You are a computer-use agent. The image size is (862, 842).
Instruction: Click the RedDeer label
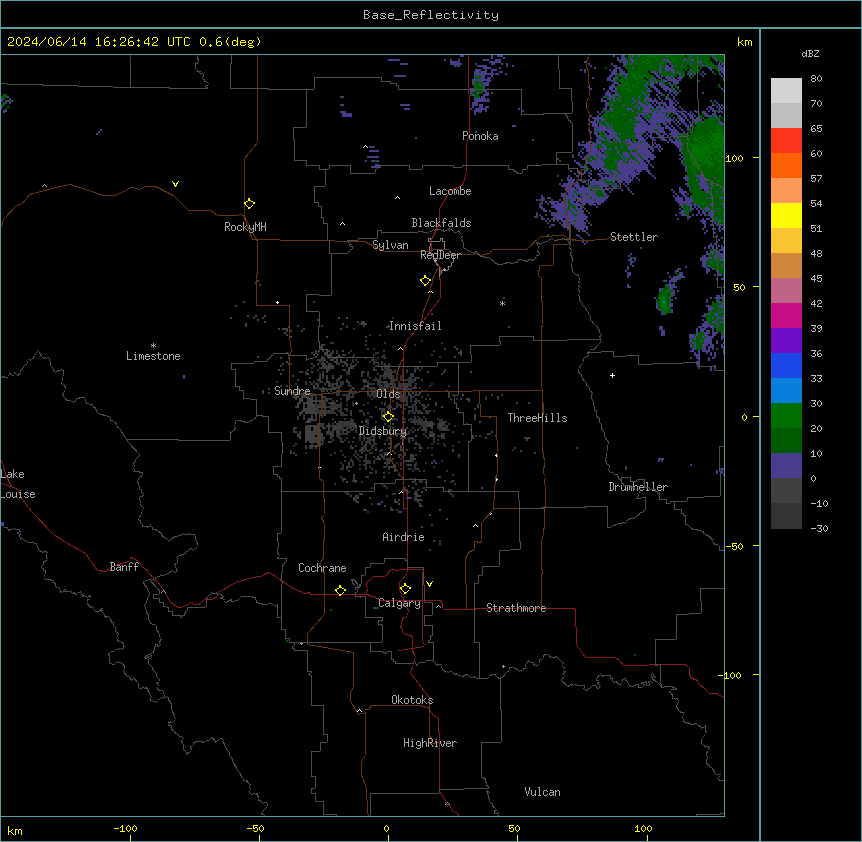pos(440,255)
